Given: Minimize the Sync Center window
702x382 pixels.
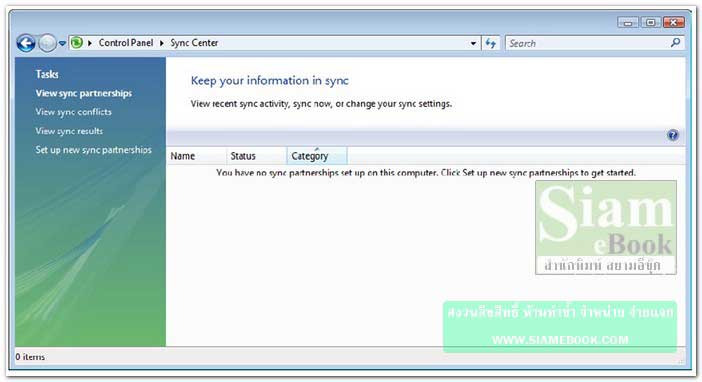Looking at the screenshot, I should click(628, 22).
